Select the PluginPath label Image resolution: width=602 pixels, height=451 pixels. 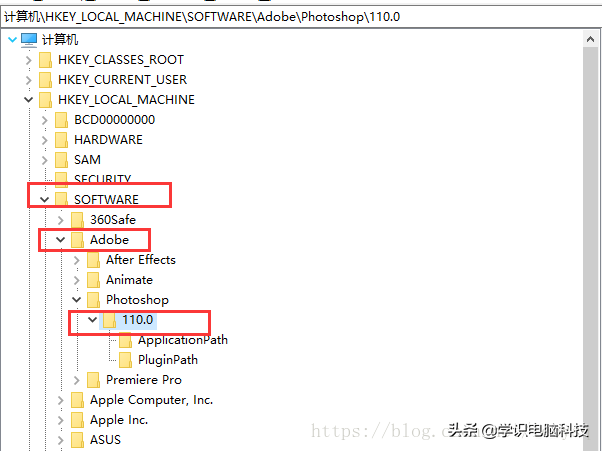168,360
